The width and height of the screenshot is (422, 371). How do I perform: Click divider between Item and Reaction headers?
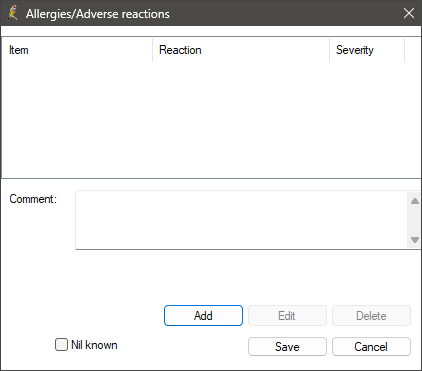click(153, 50)
